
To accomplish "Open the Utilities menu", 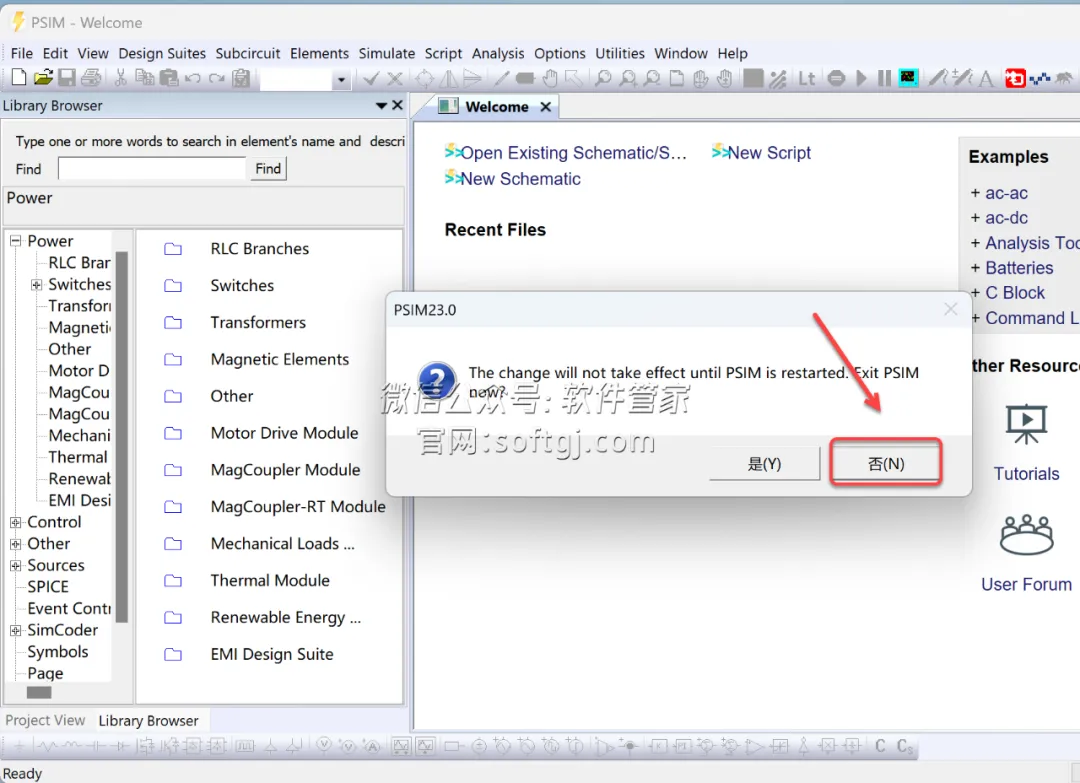I will (x=620, y=53).
